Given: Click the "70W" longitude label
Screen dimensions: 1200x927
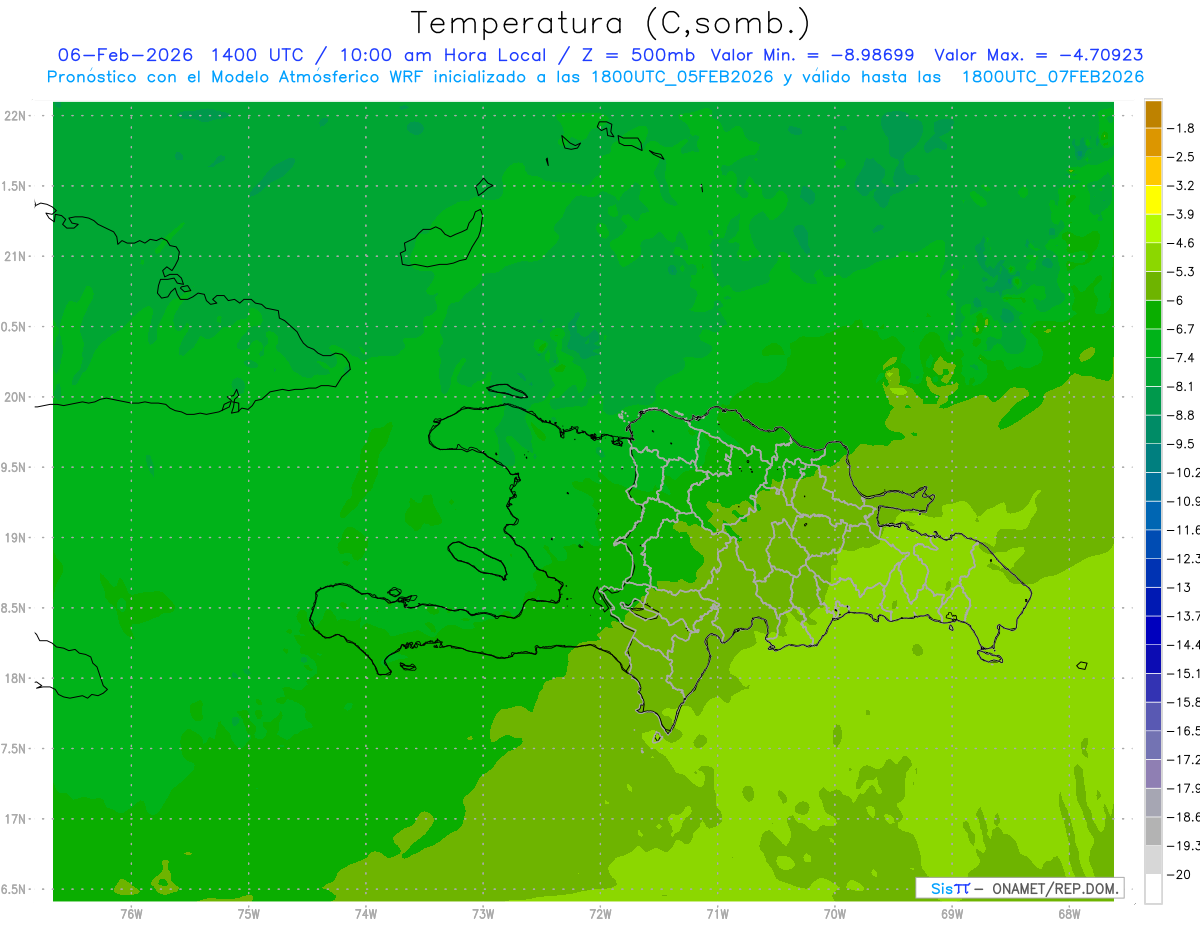Looking at the screenshot, I should (835, 913).
